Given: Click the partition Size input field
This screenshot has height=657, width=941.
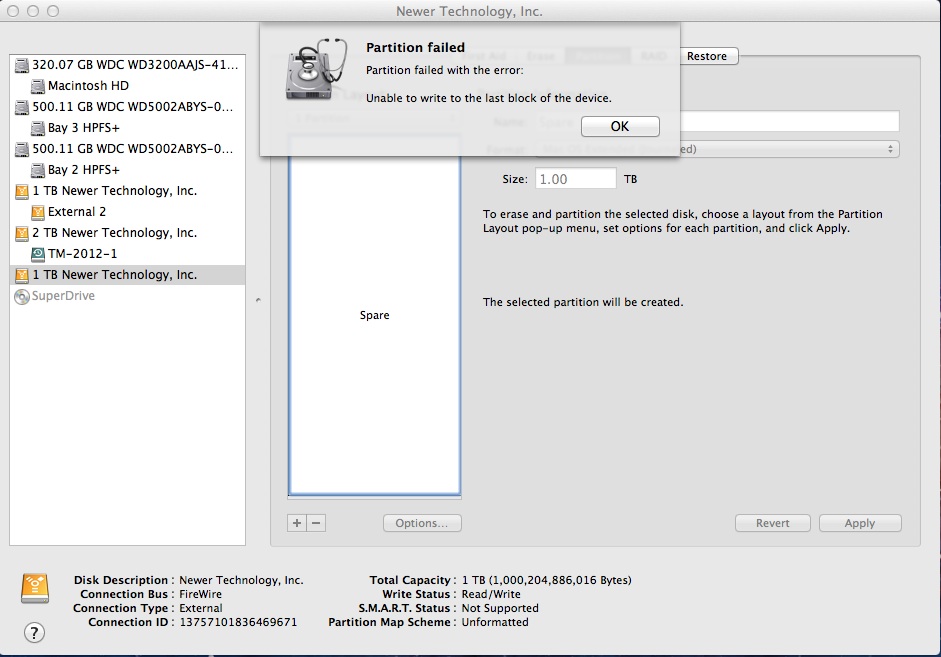Looking at the screenshot, I should pos(576,179).
